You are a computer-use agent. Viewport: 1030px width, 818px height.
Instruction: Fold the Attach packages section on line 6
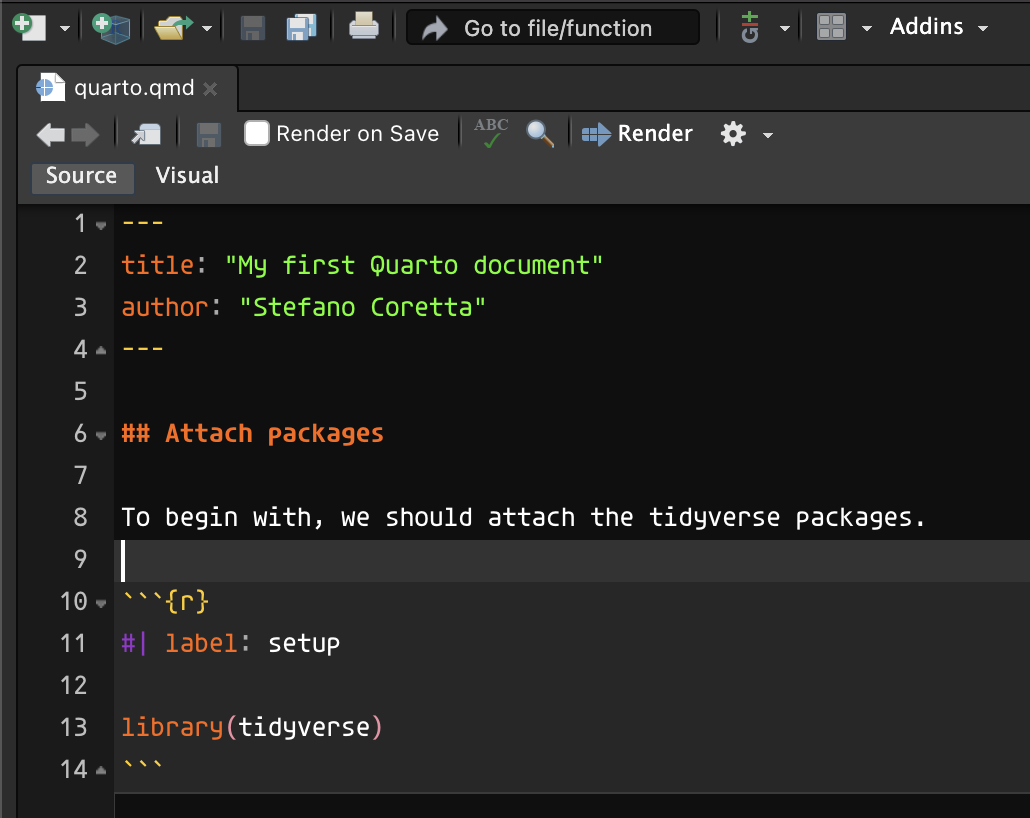pyautogui.click(x=101, y=435)
